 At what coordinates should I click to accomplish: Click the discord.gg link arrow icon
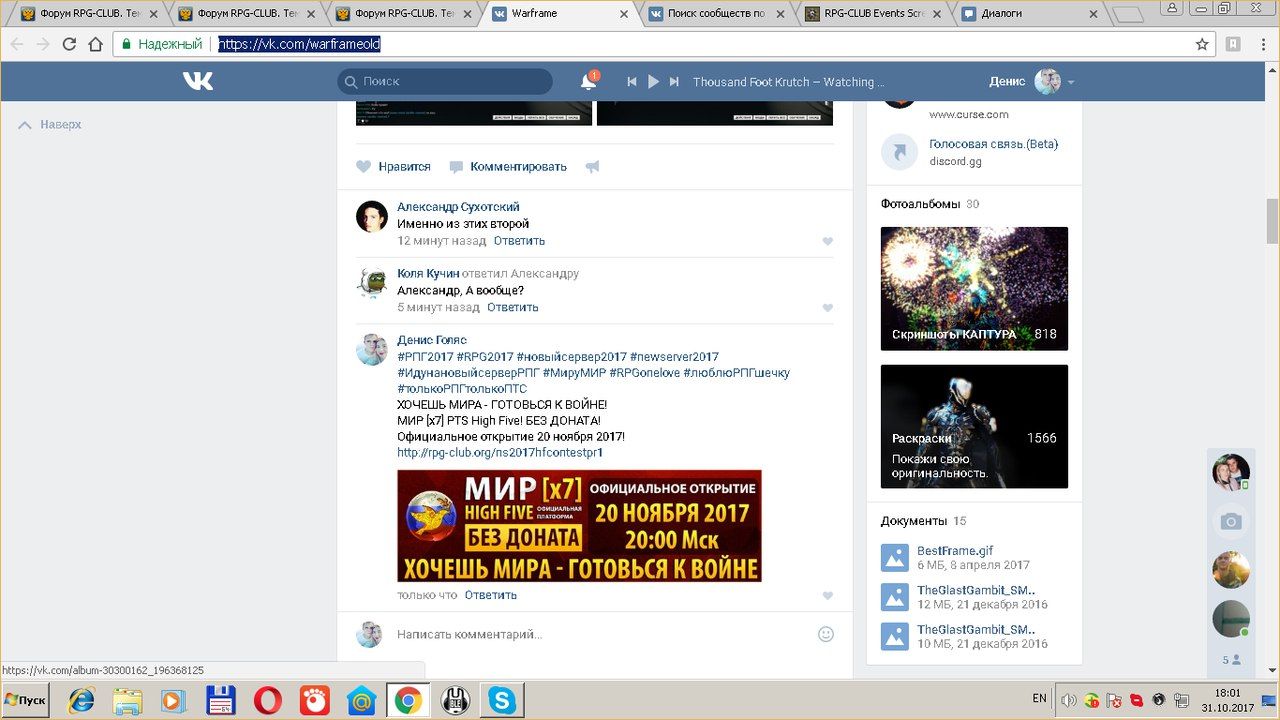pos(899,152)
